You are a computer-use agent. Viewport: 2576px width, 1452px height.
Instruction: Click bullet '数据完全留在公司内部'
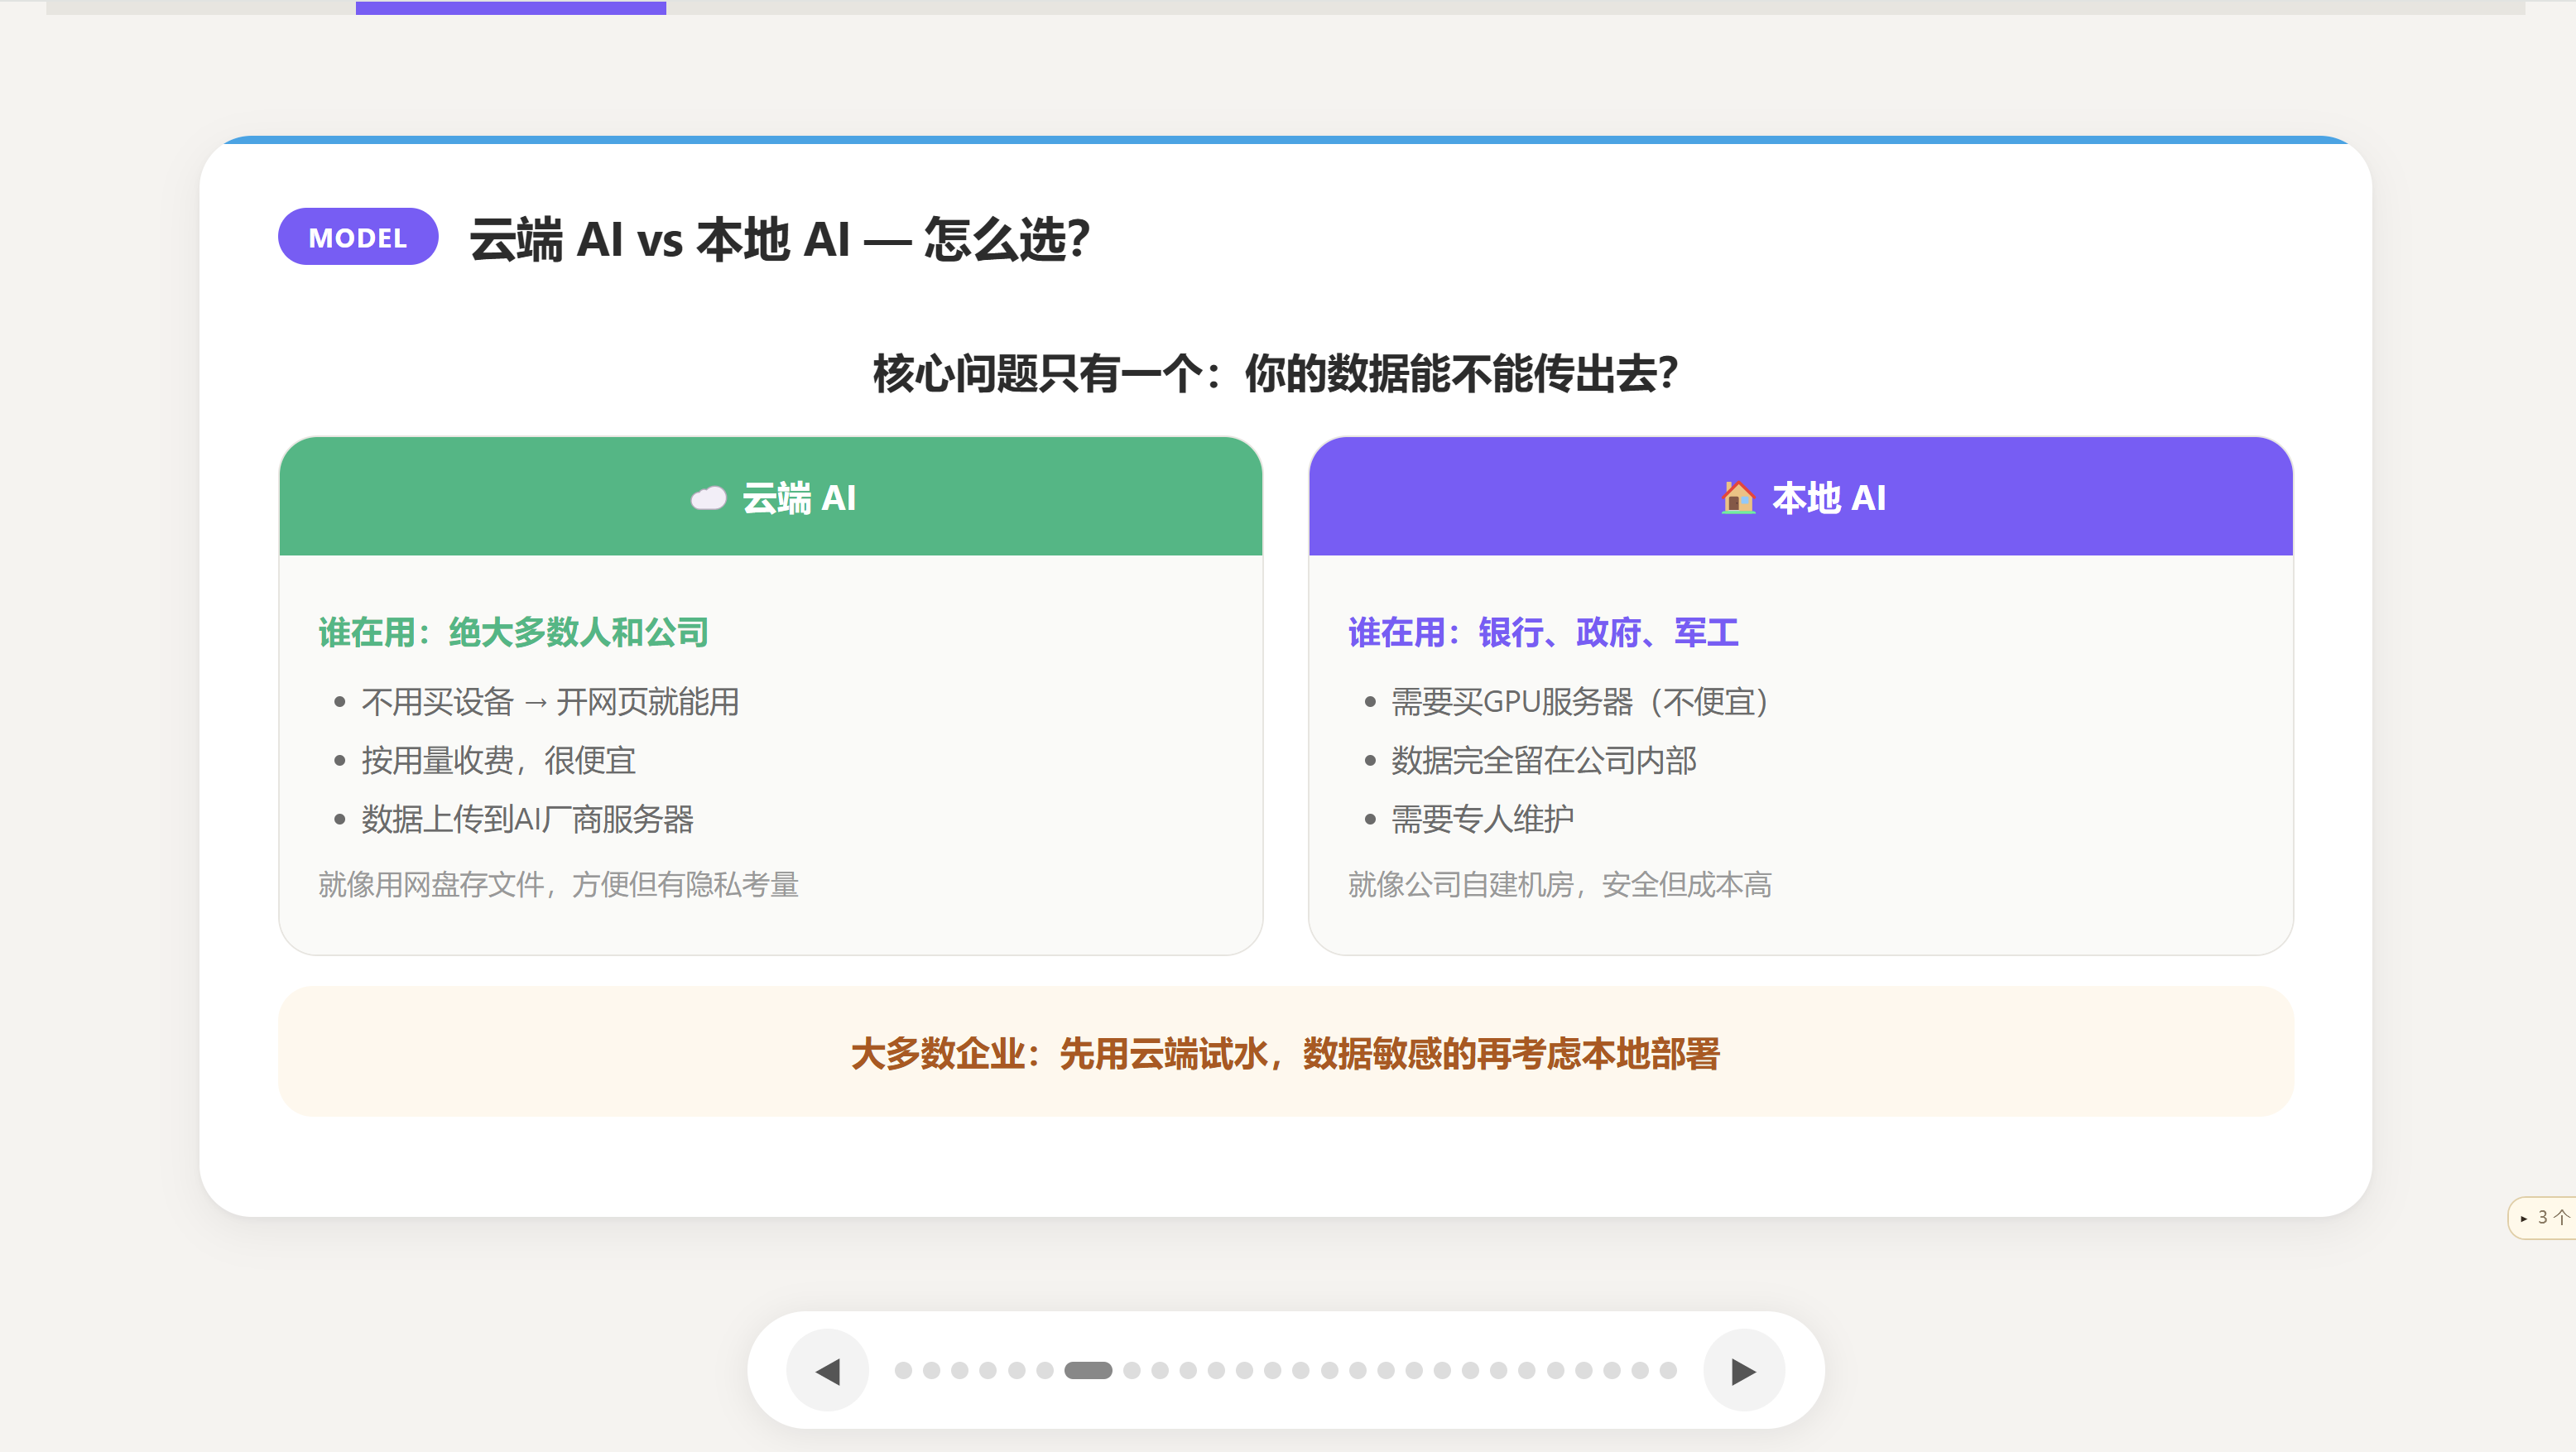[1543, 760]
